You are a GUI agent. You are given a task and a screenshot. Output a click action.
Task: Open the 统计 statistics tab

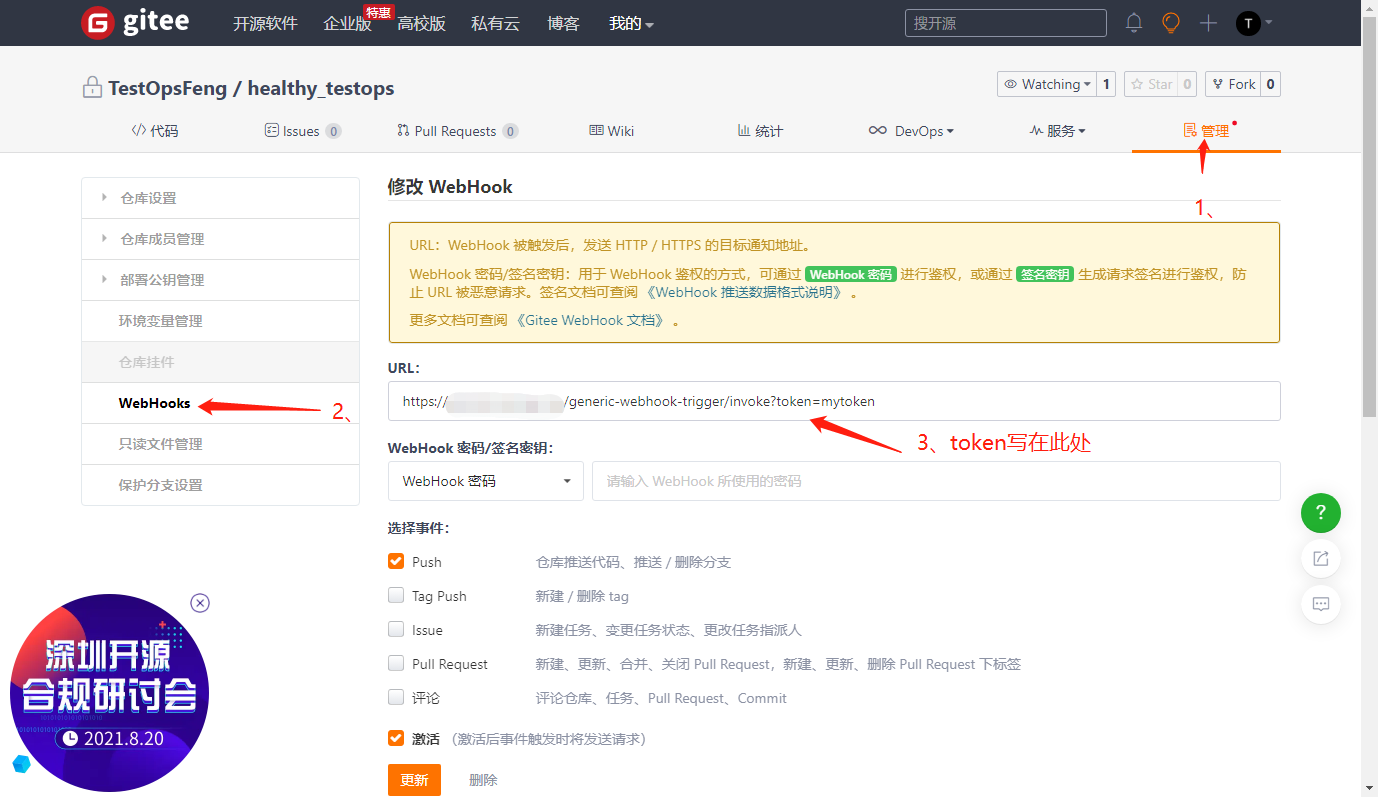click(x=760, y=131)
